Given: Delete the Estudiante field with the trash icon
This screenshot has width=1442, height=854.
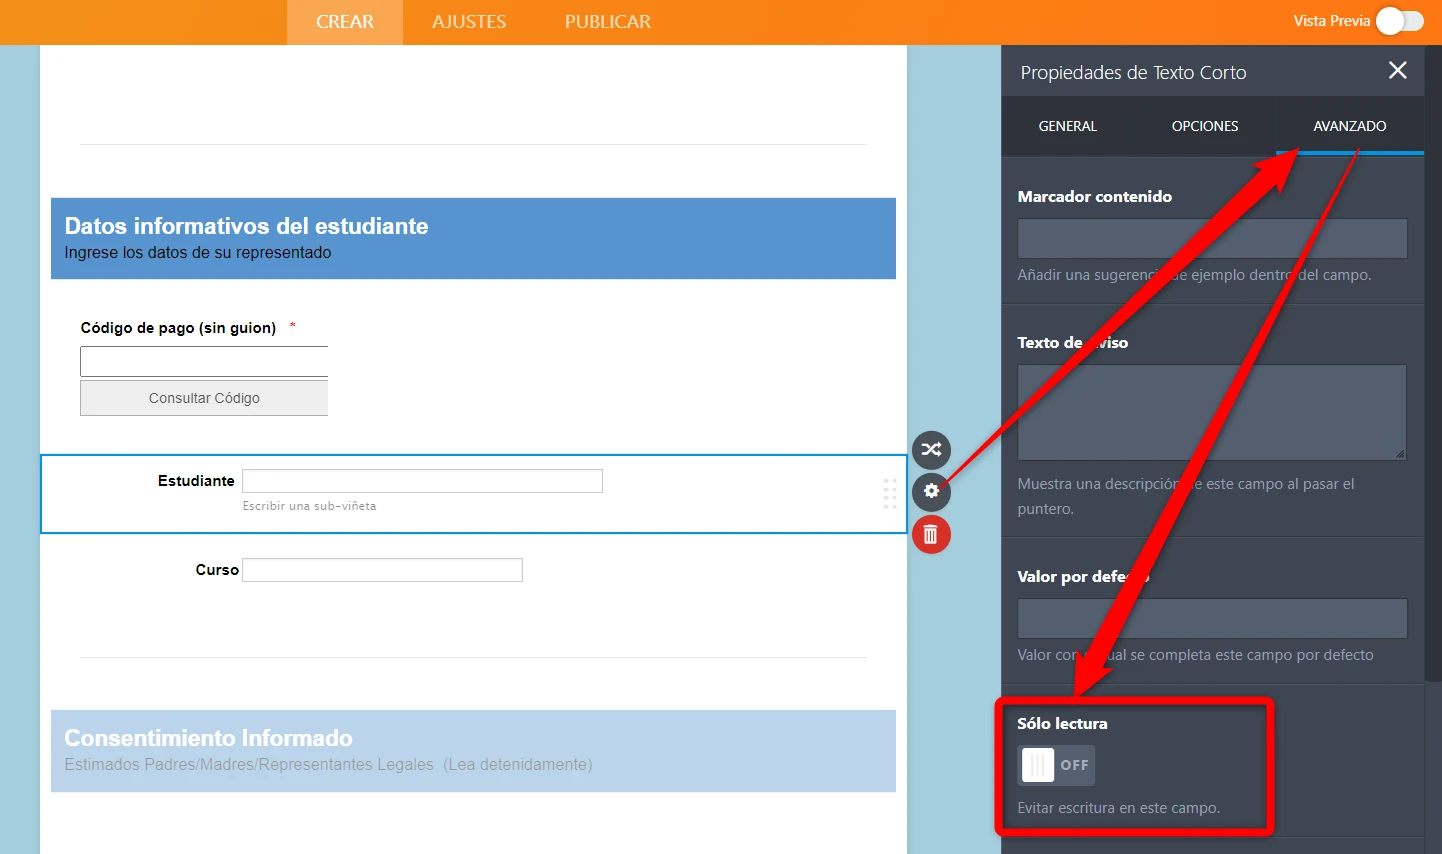Looking at the screenshot, I should point(931,534).
